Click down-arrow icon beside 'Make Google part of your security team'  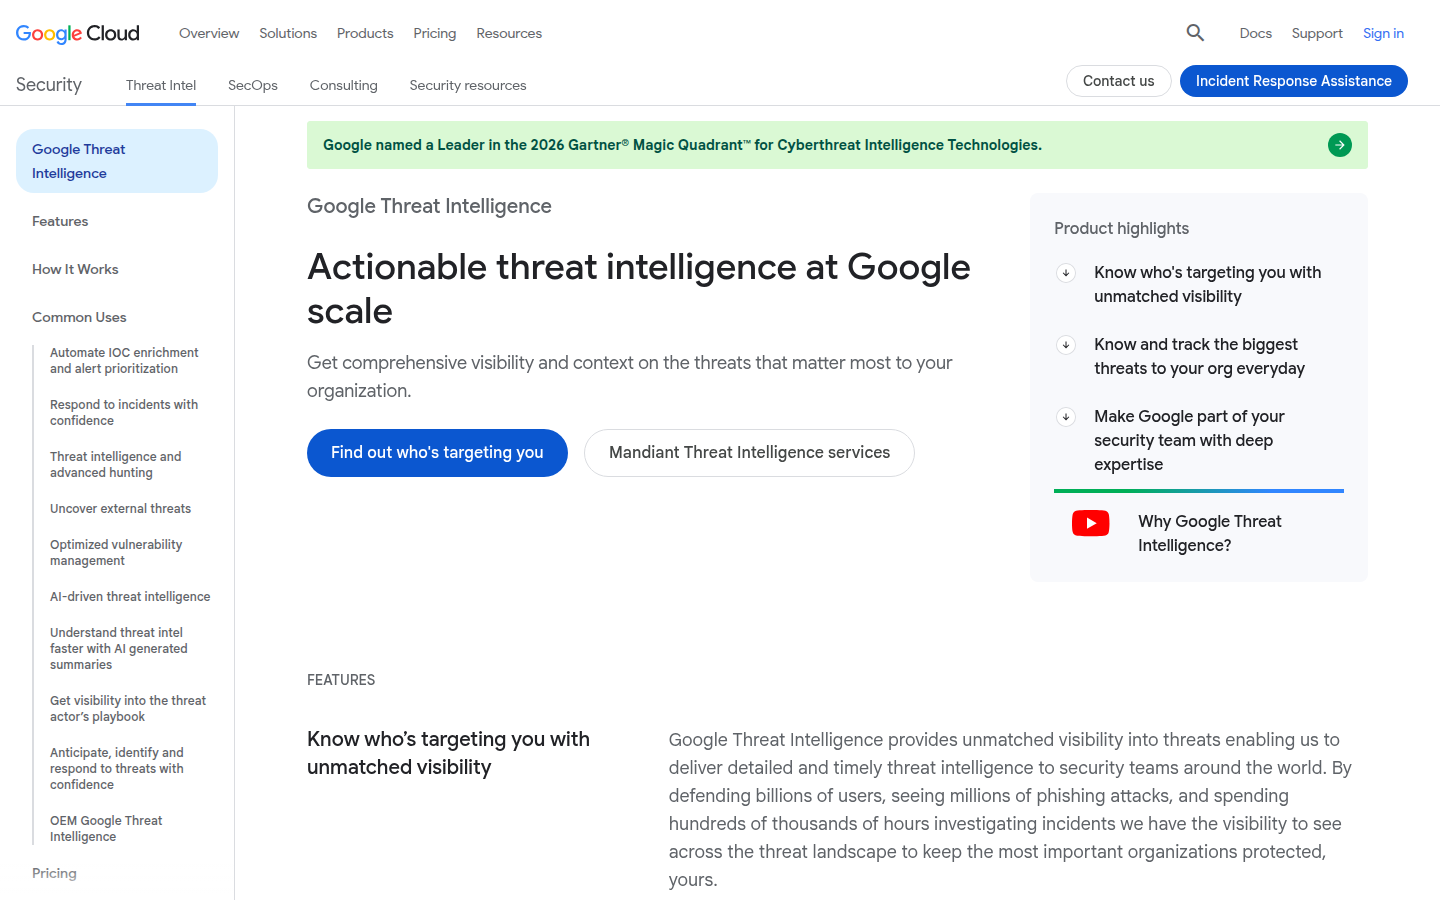click(x=1066, y=417)
